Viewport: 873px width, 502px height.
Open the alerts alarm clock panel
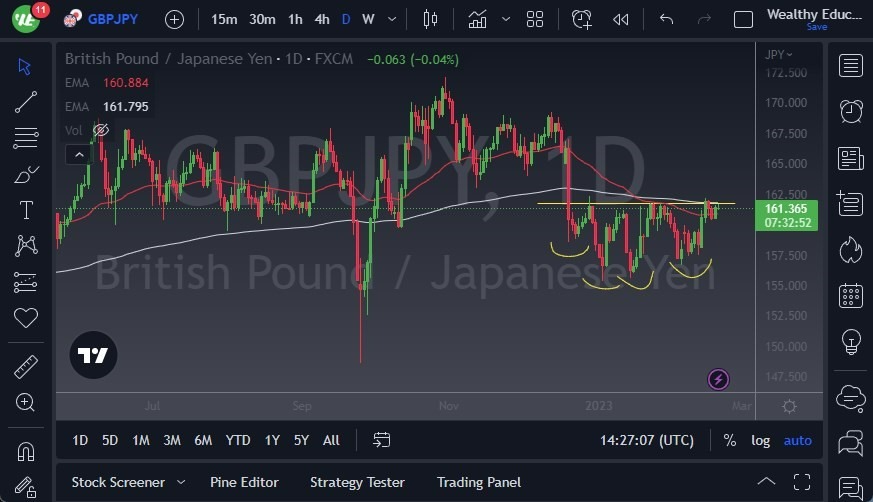click(x=851, y=111)
